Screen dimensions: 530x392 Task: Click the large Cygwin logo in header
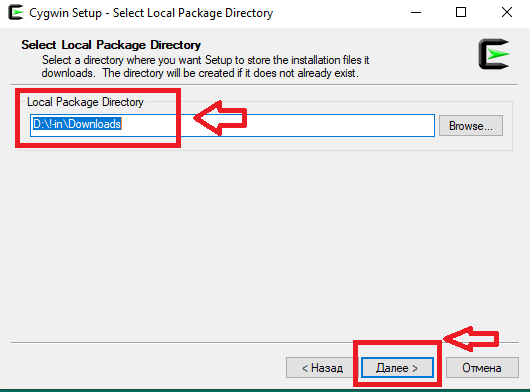(x=494, y=54)
